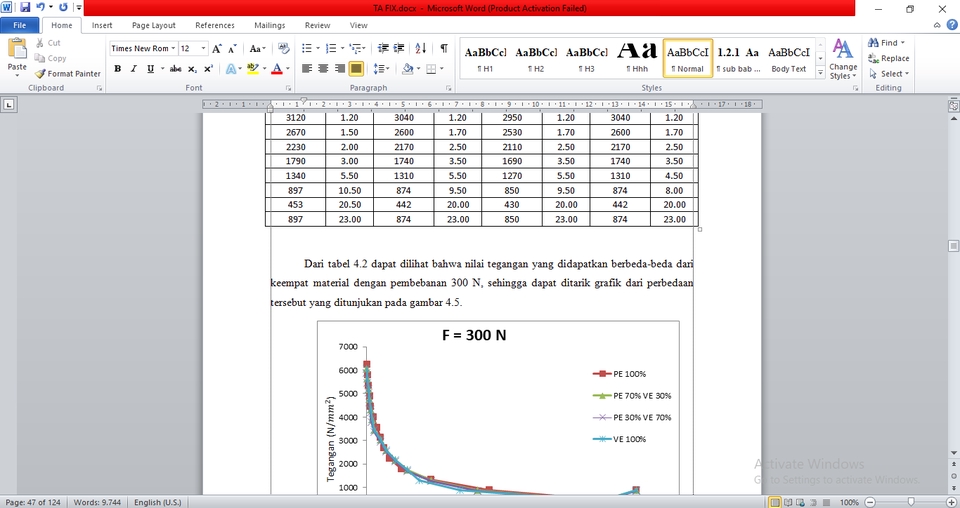
Task: Apply strikethrough formatting
Action: point(175,69)
